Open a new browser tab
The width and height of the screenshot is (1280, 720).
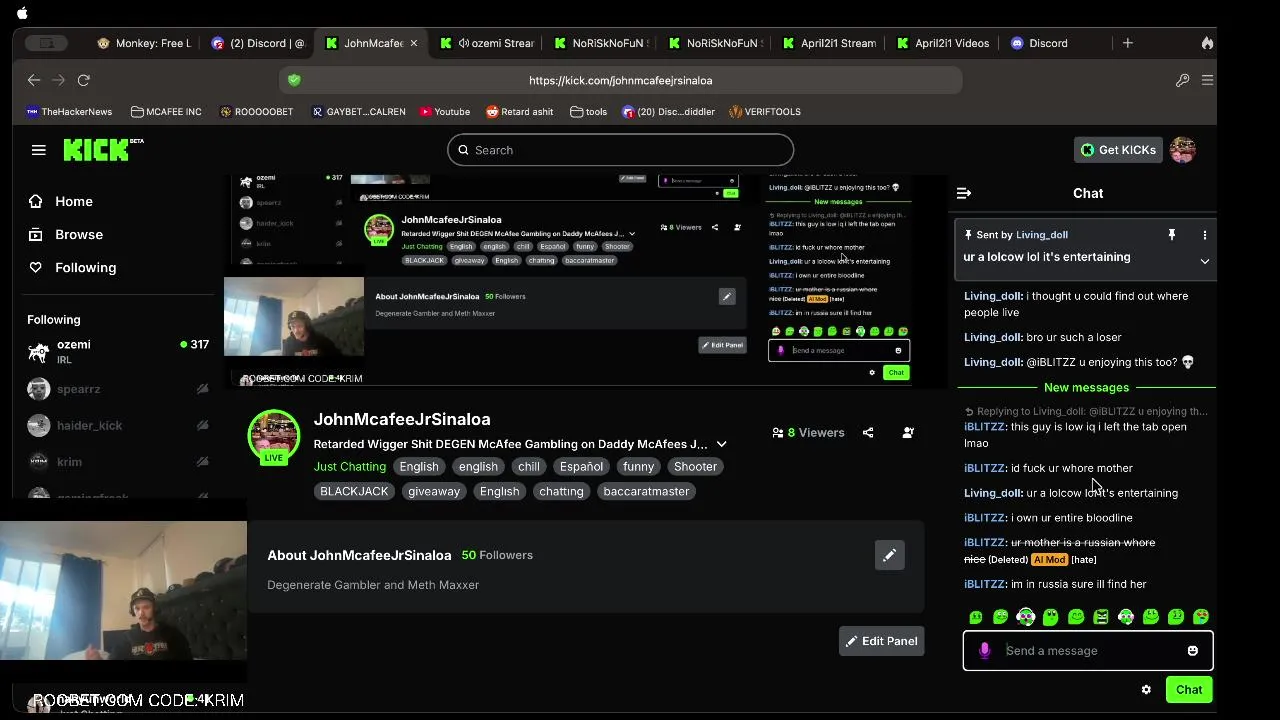[1128, 43]
